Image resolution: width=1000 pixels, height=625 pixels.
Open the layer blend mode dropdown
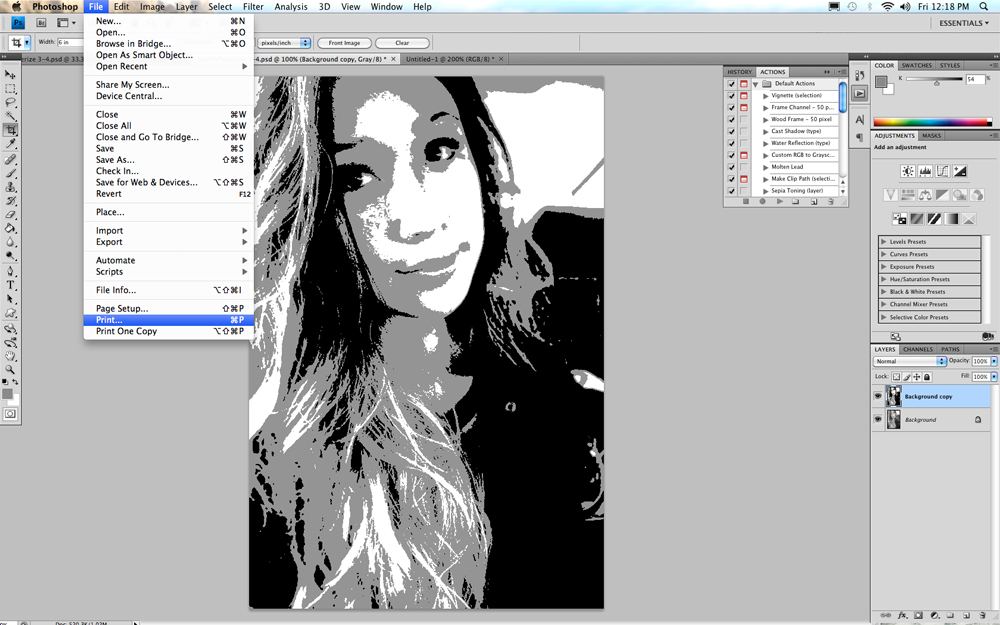[x=909, y=361]
